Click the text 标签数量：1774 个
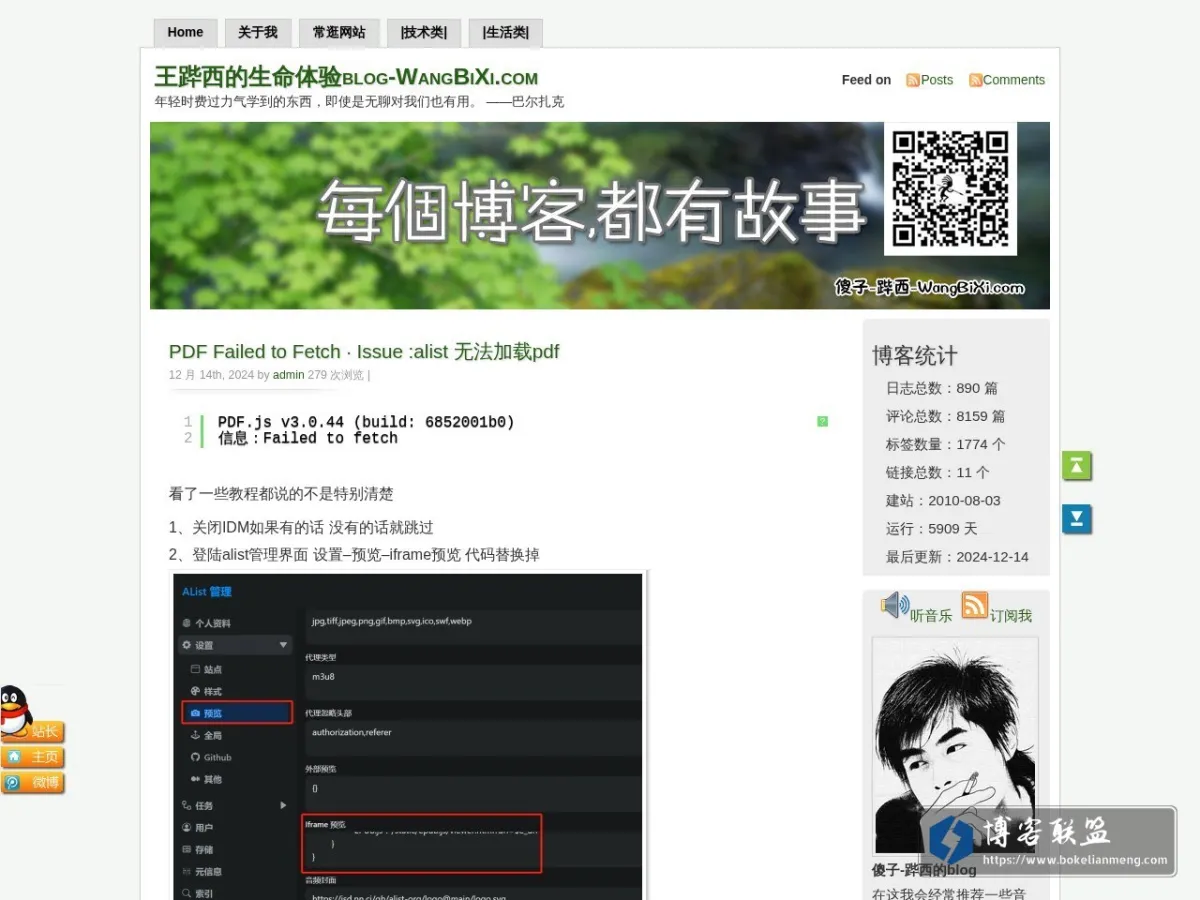Viewport: 1200px width, 900px height. (946, 444)
